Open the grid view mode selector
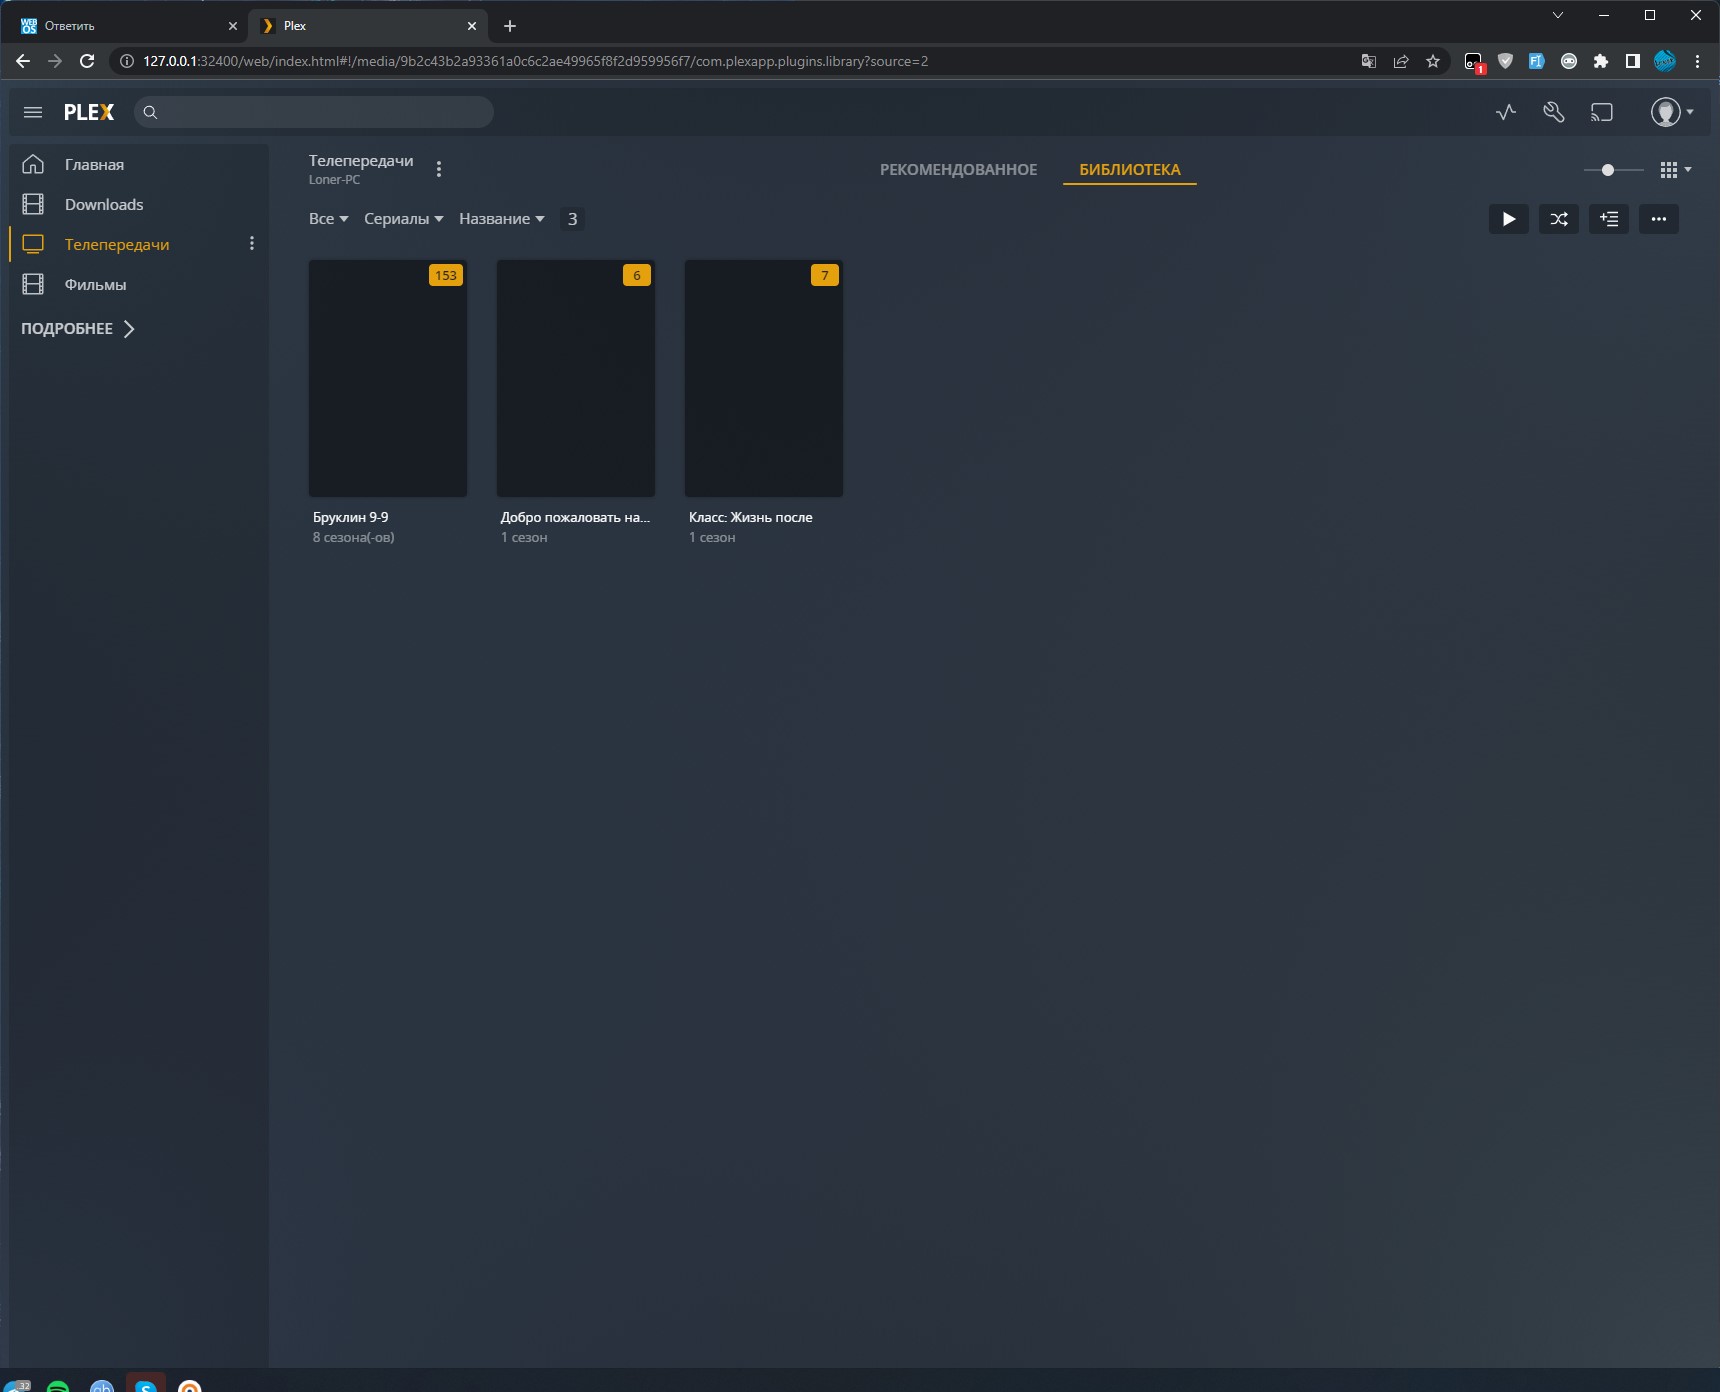Image resolution: width=1720 pixels, height=1392 pixels. (1674, 170)
